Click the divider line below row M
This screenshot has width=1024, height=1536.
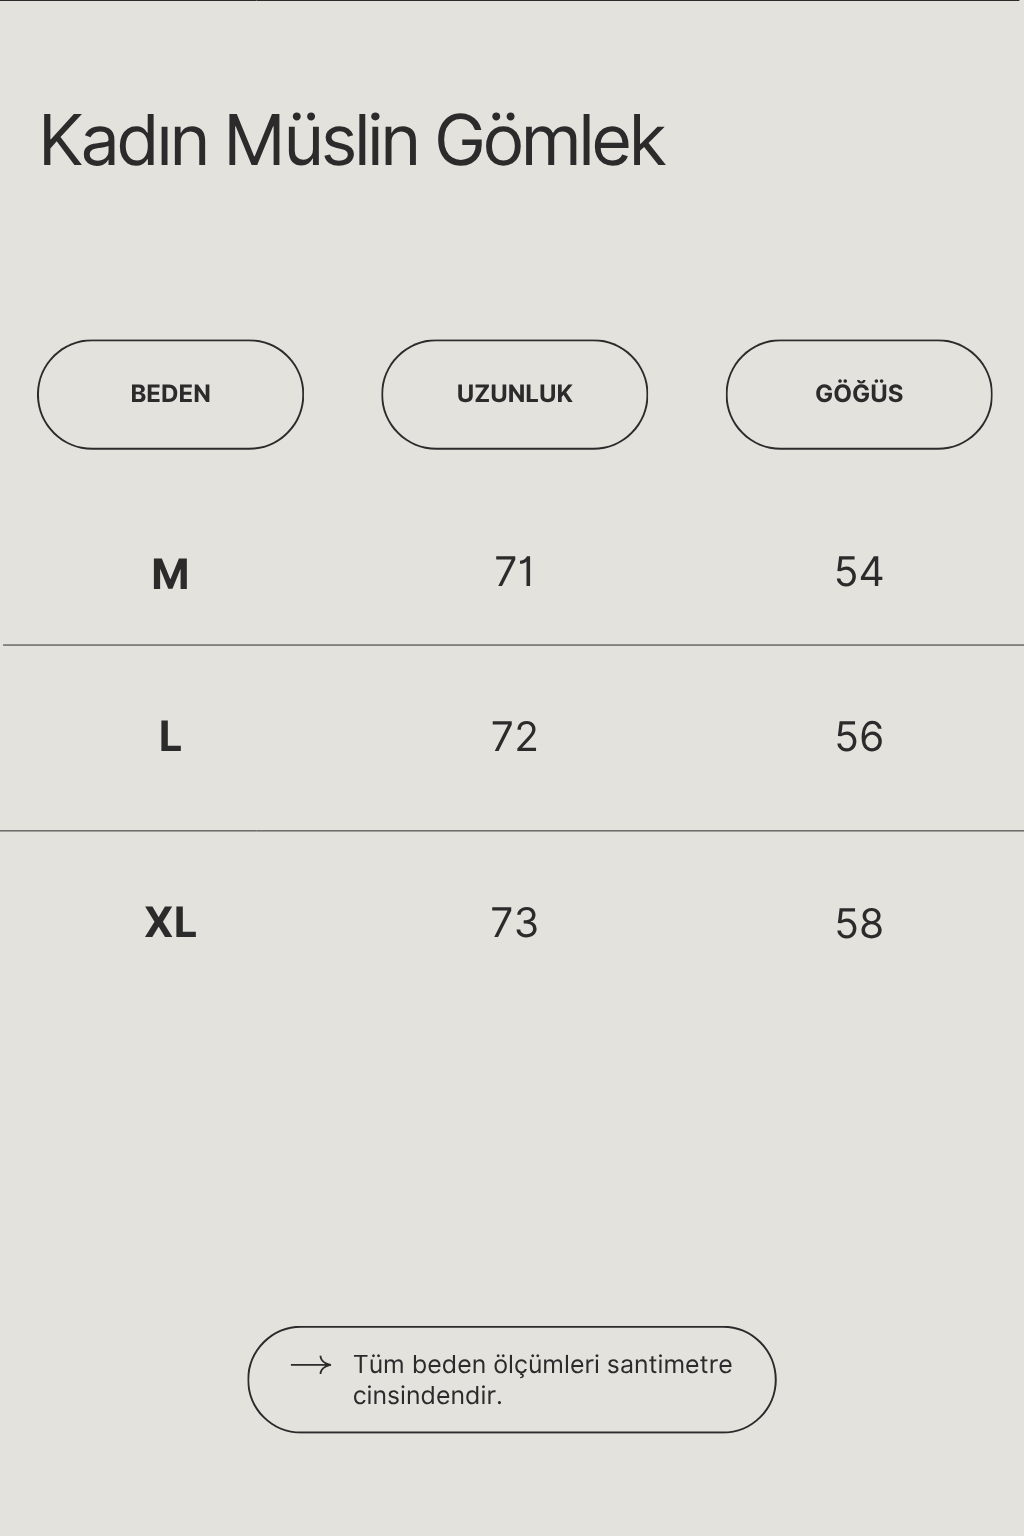pos(512,645)
